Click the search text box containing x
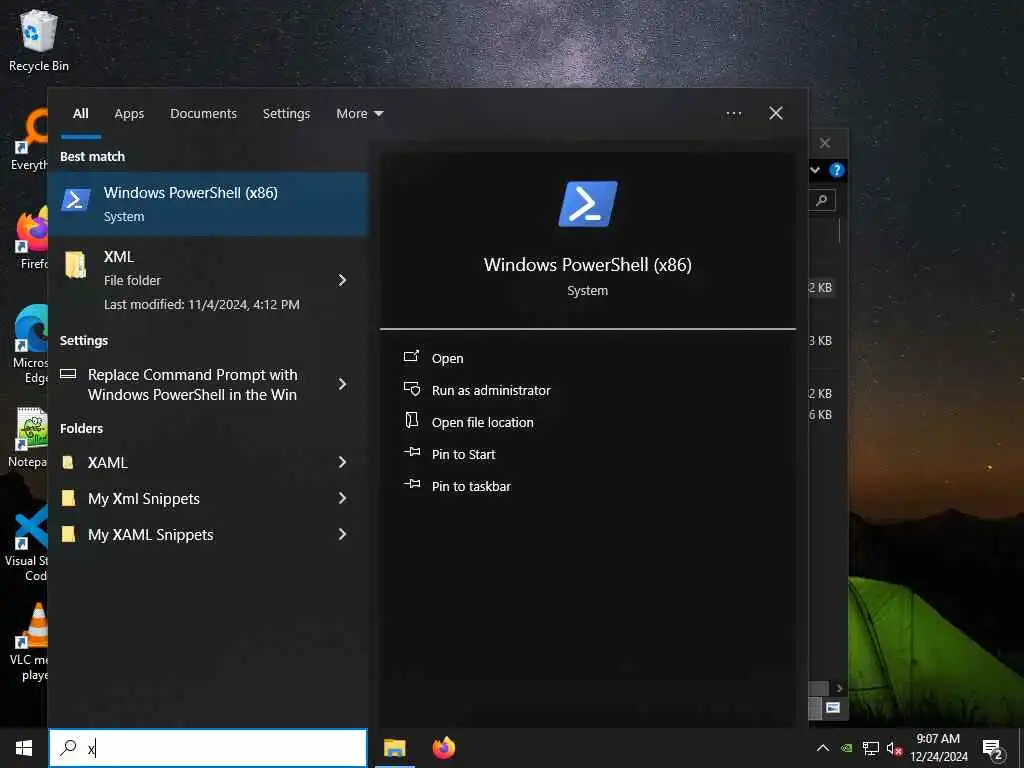 pyautogui.click(x=208, y=748)
